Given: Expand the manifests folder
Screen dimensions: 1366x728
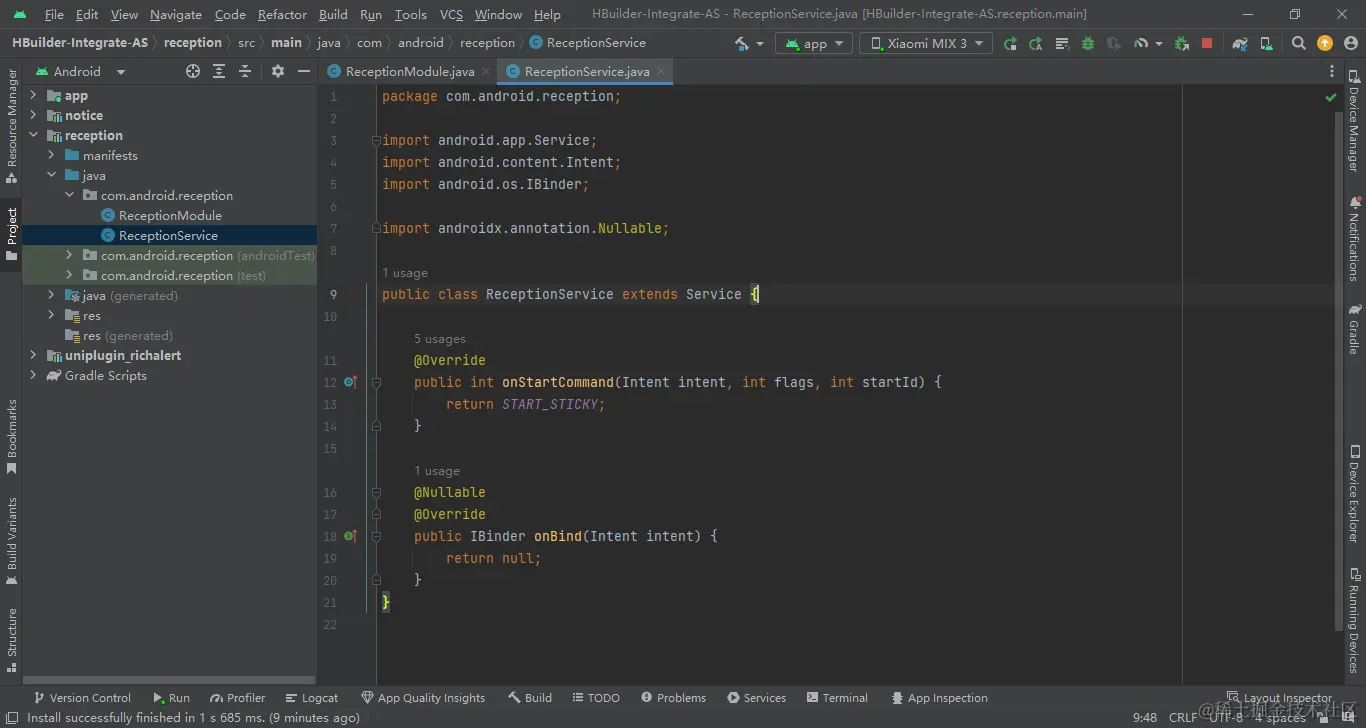Looking at the screenshot, I should click(51, 155).
